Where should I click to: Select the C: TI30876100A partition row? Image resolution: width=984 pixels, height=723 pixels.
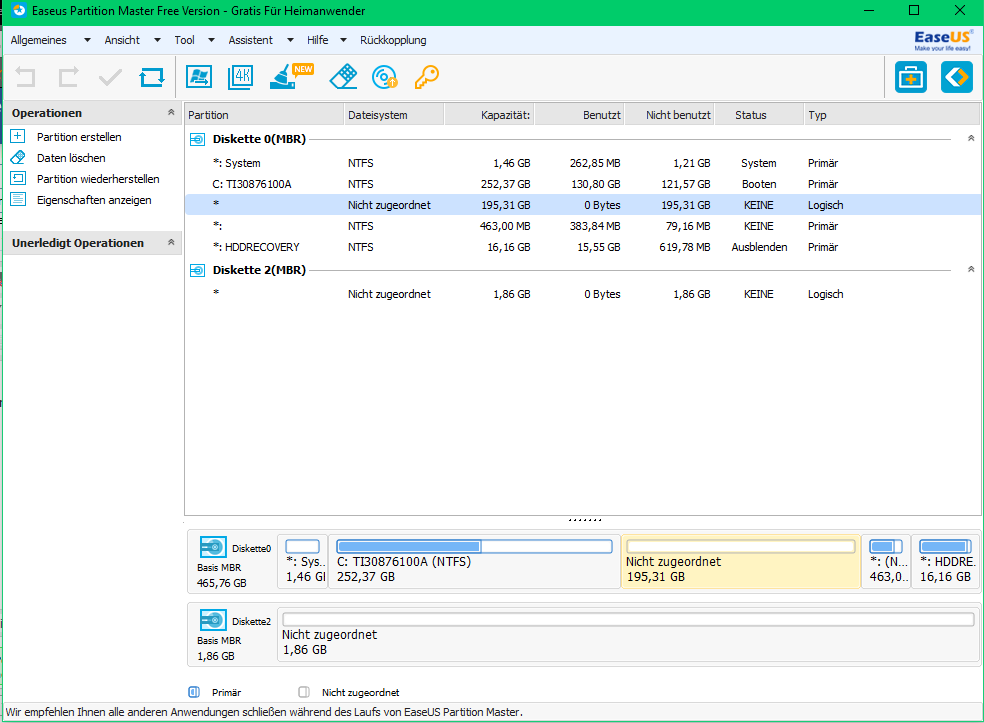tap(582, 184)
